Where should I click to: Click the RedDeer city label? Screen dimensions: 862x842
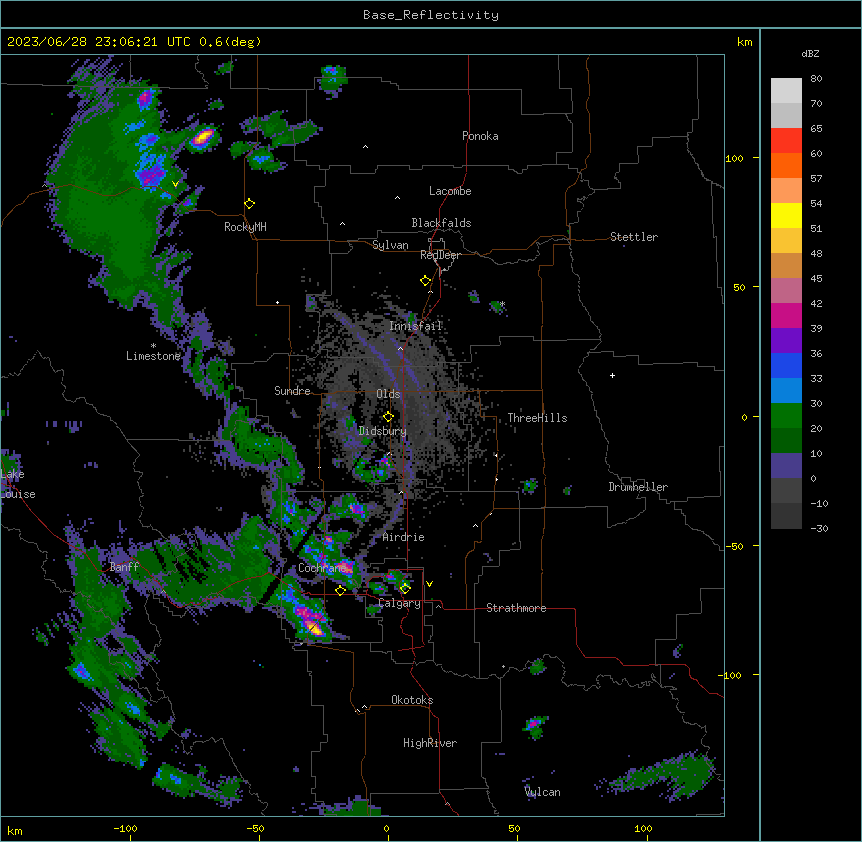(x=440, y=255)
